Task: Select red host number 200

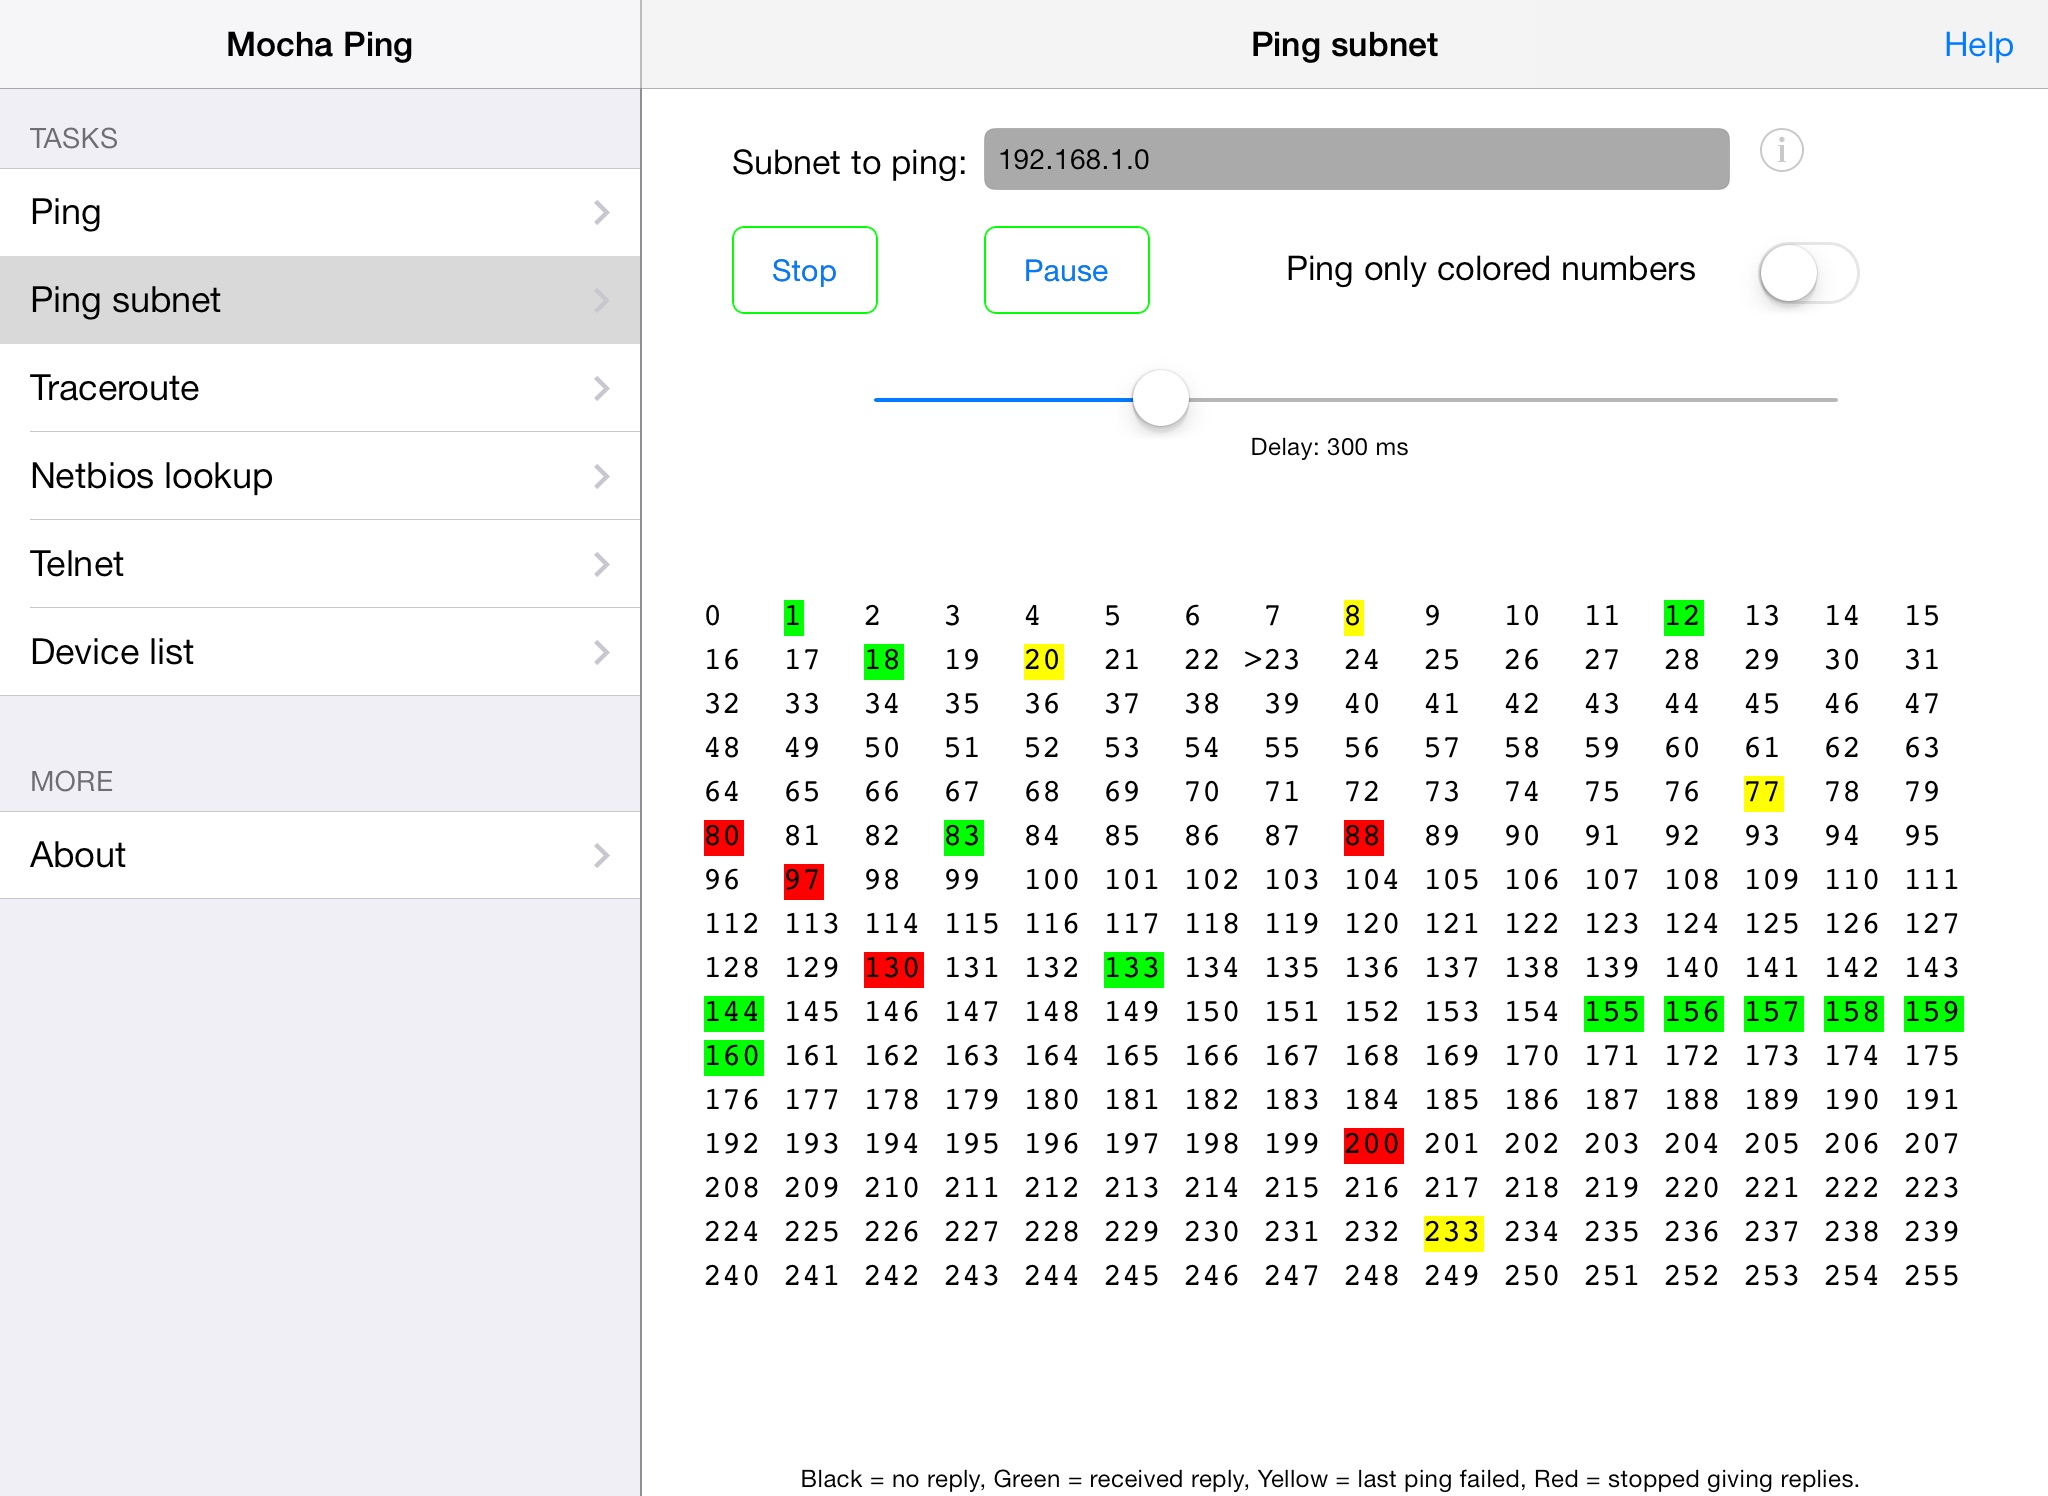Action: [x=1373, y=1144]
